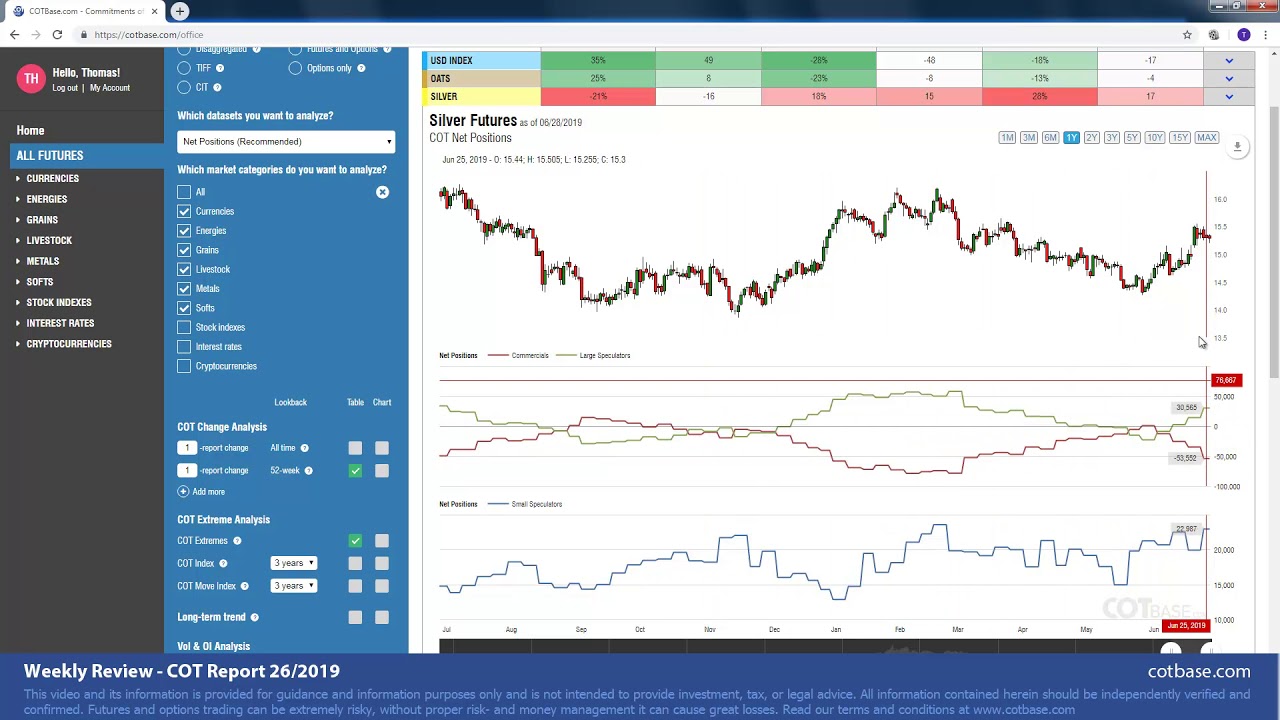The image size is (1280, 720).
Task: Clear market categories with X icon
Action: 382,192
